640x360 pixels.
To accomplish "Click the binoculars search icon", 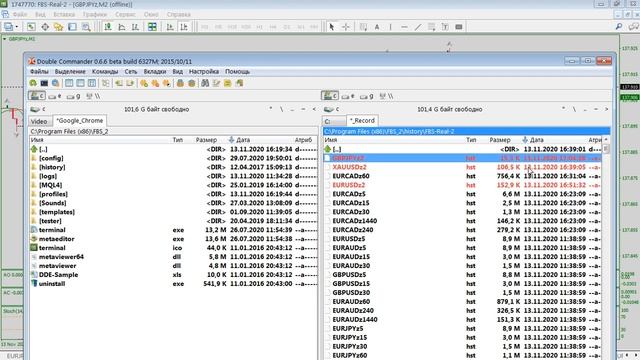I will (205, 83).
